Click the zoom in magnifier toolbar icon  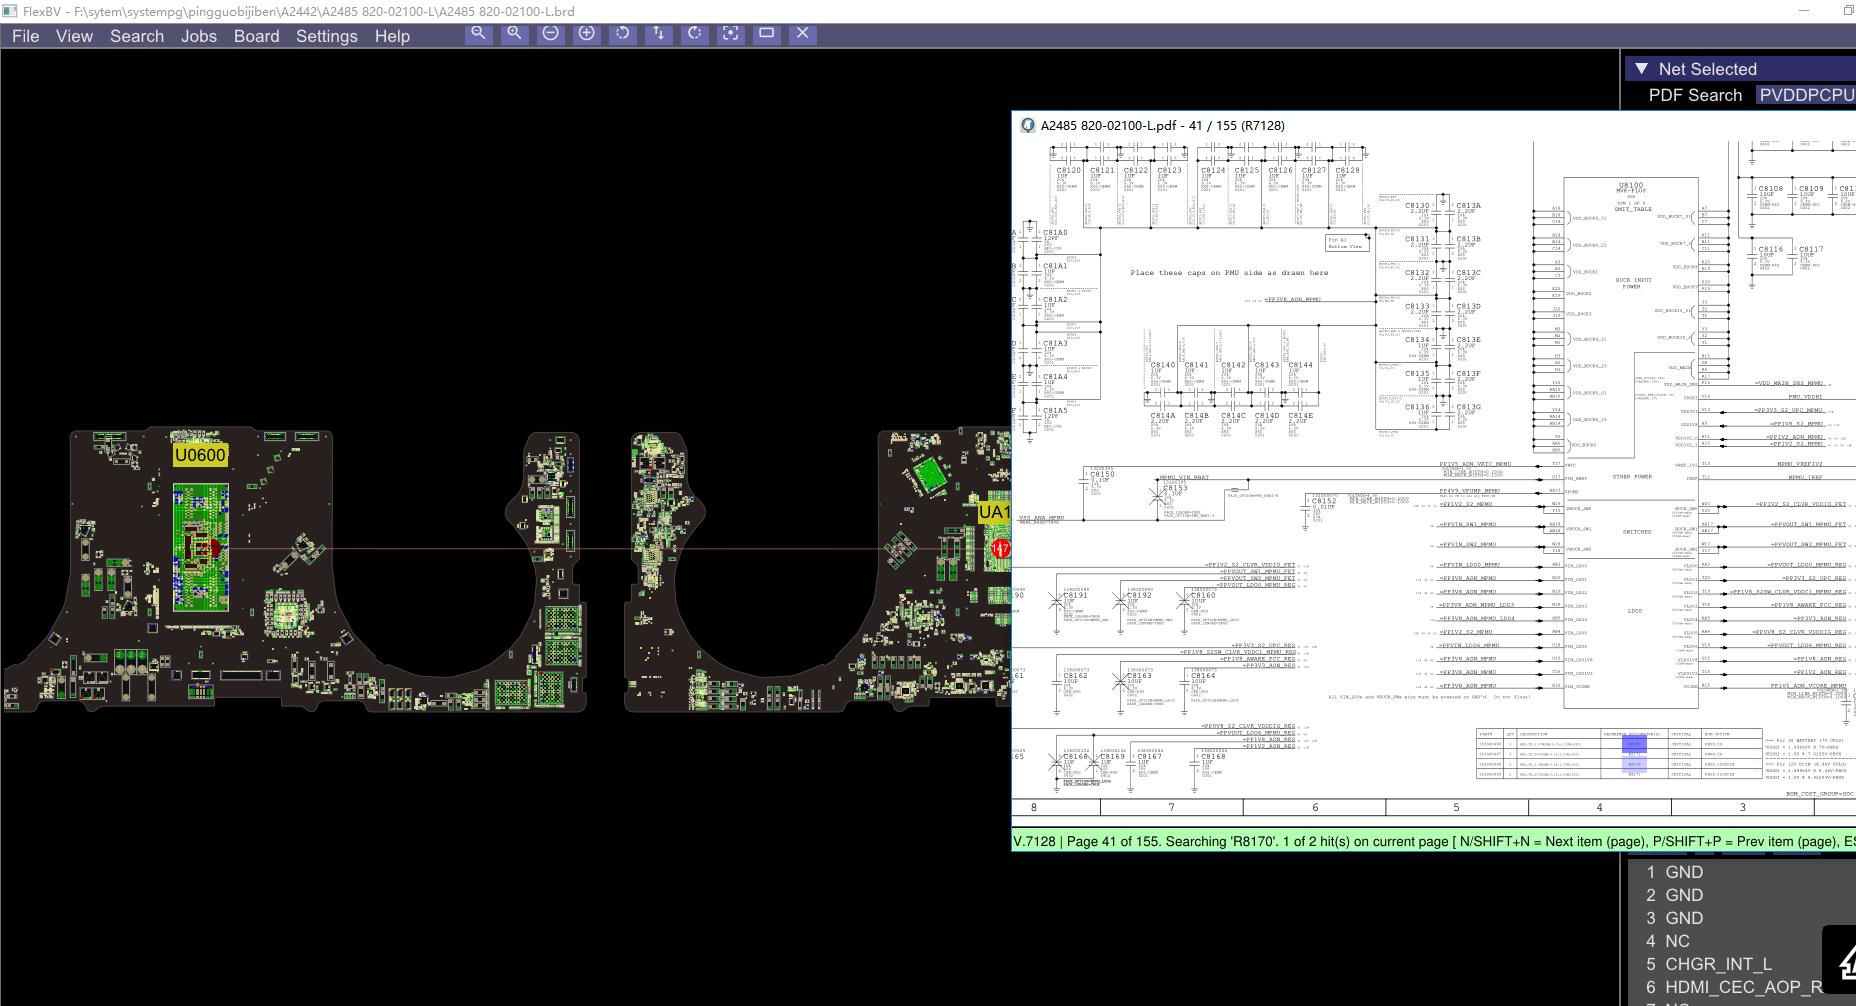514,33
